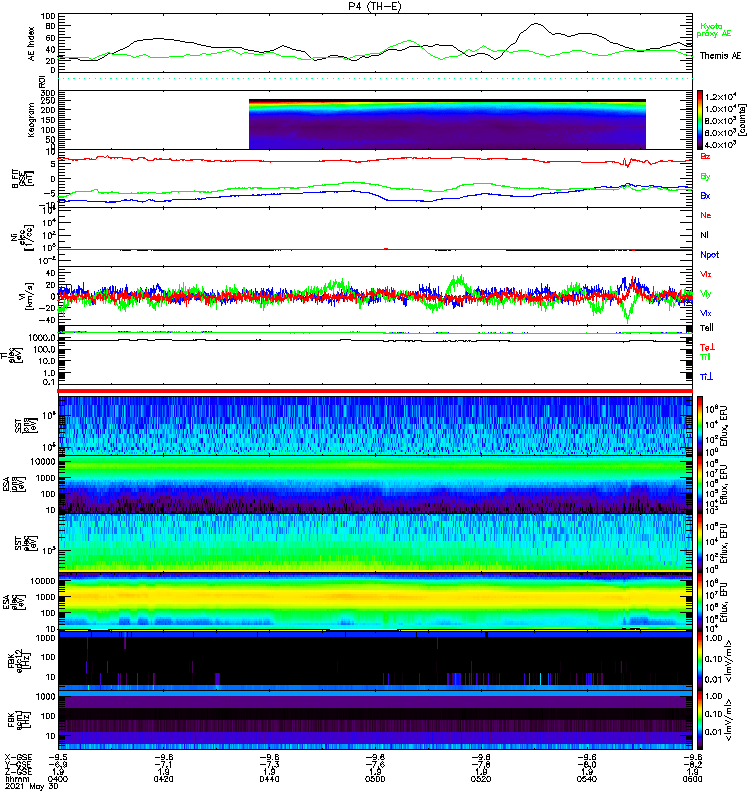Click the ESA ions Eflux color bar
The image size is (750, 800).
coord(701,484)
